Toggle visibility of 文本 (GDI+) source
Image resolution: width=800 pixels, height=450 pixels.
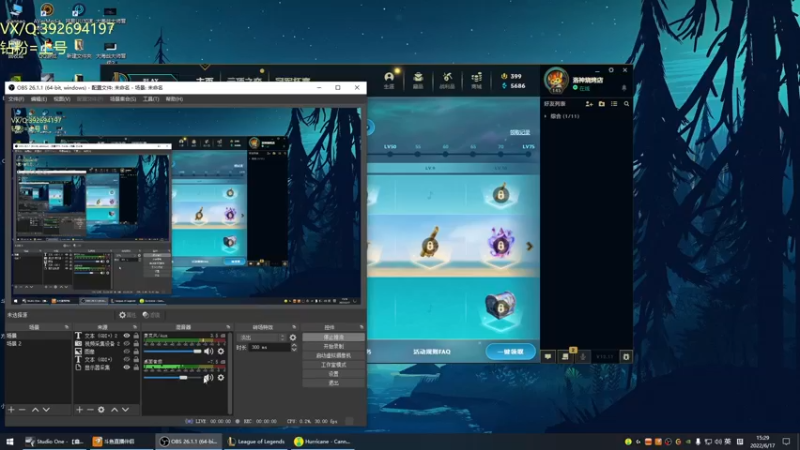[x=127, y=359]
